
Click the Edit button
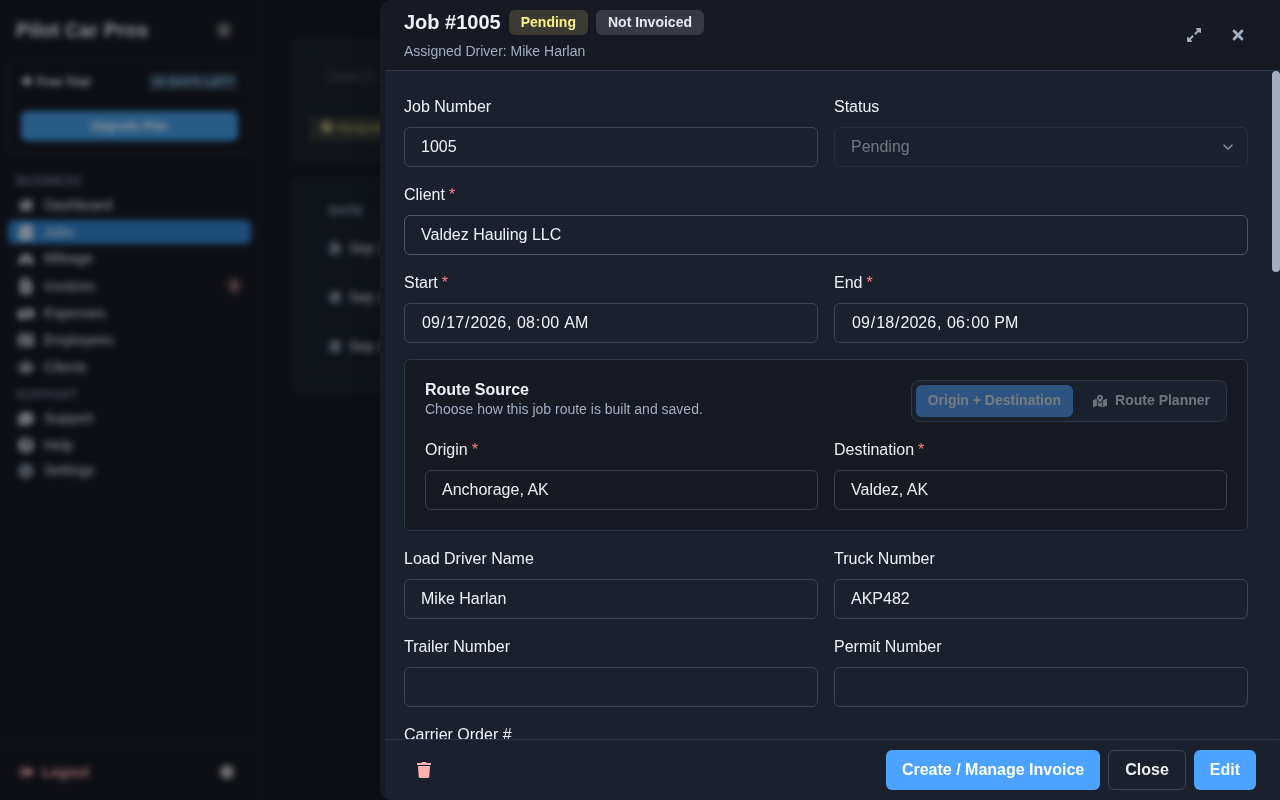[x=1225, y=770]
